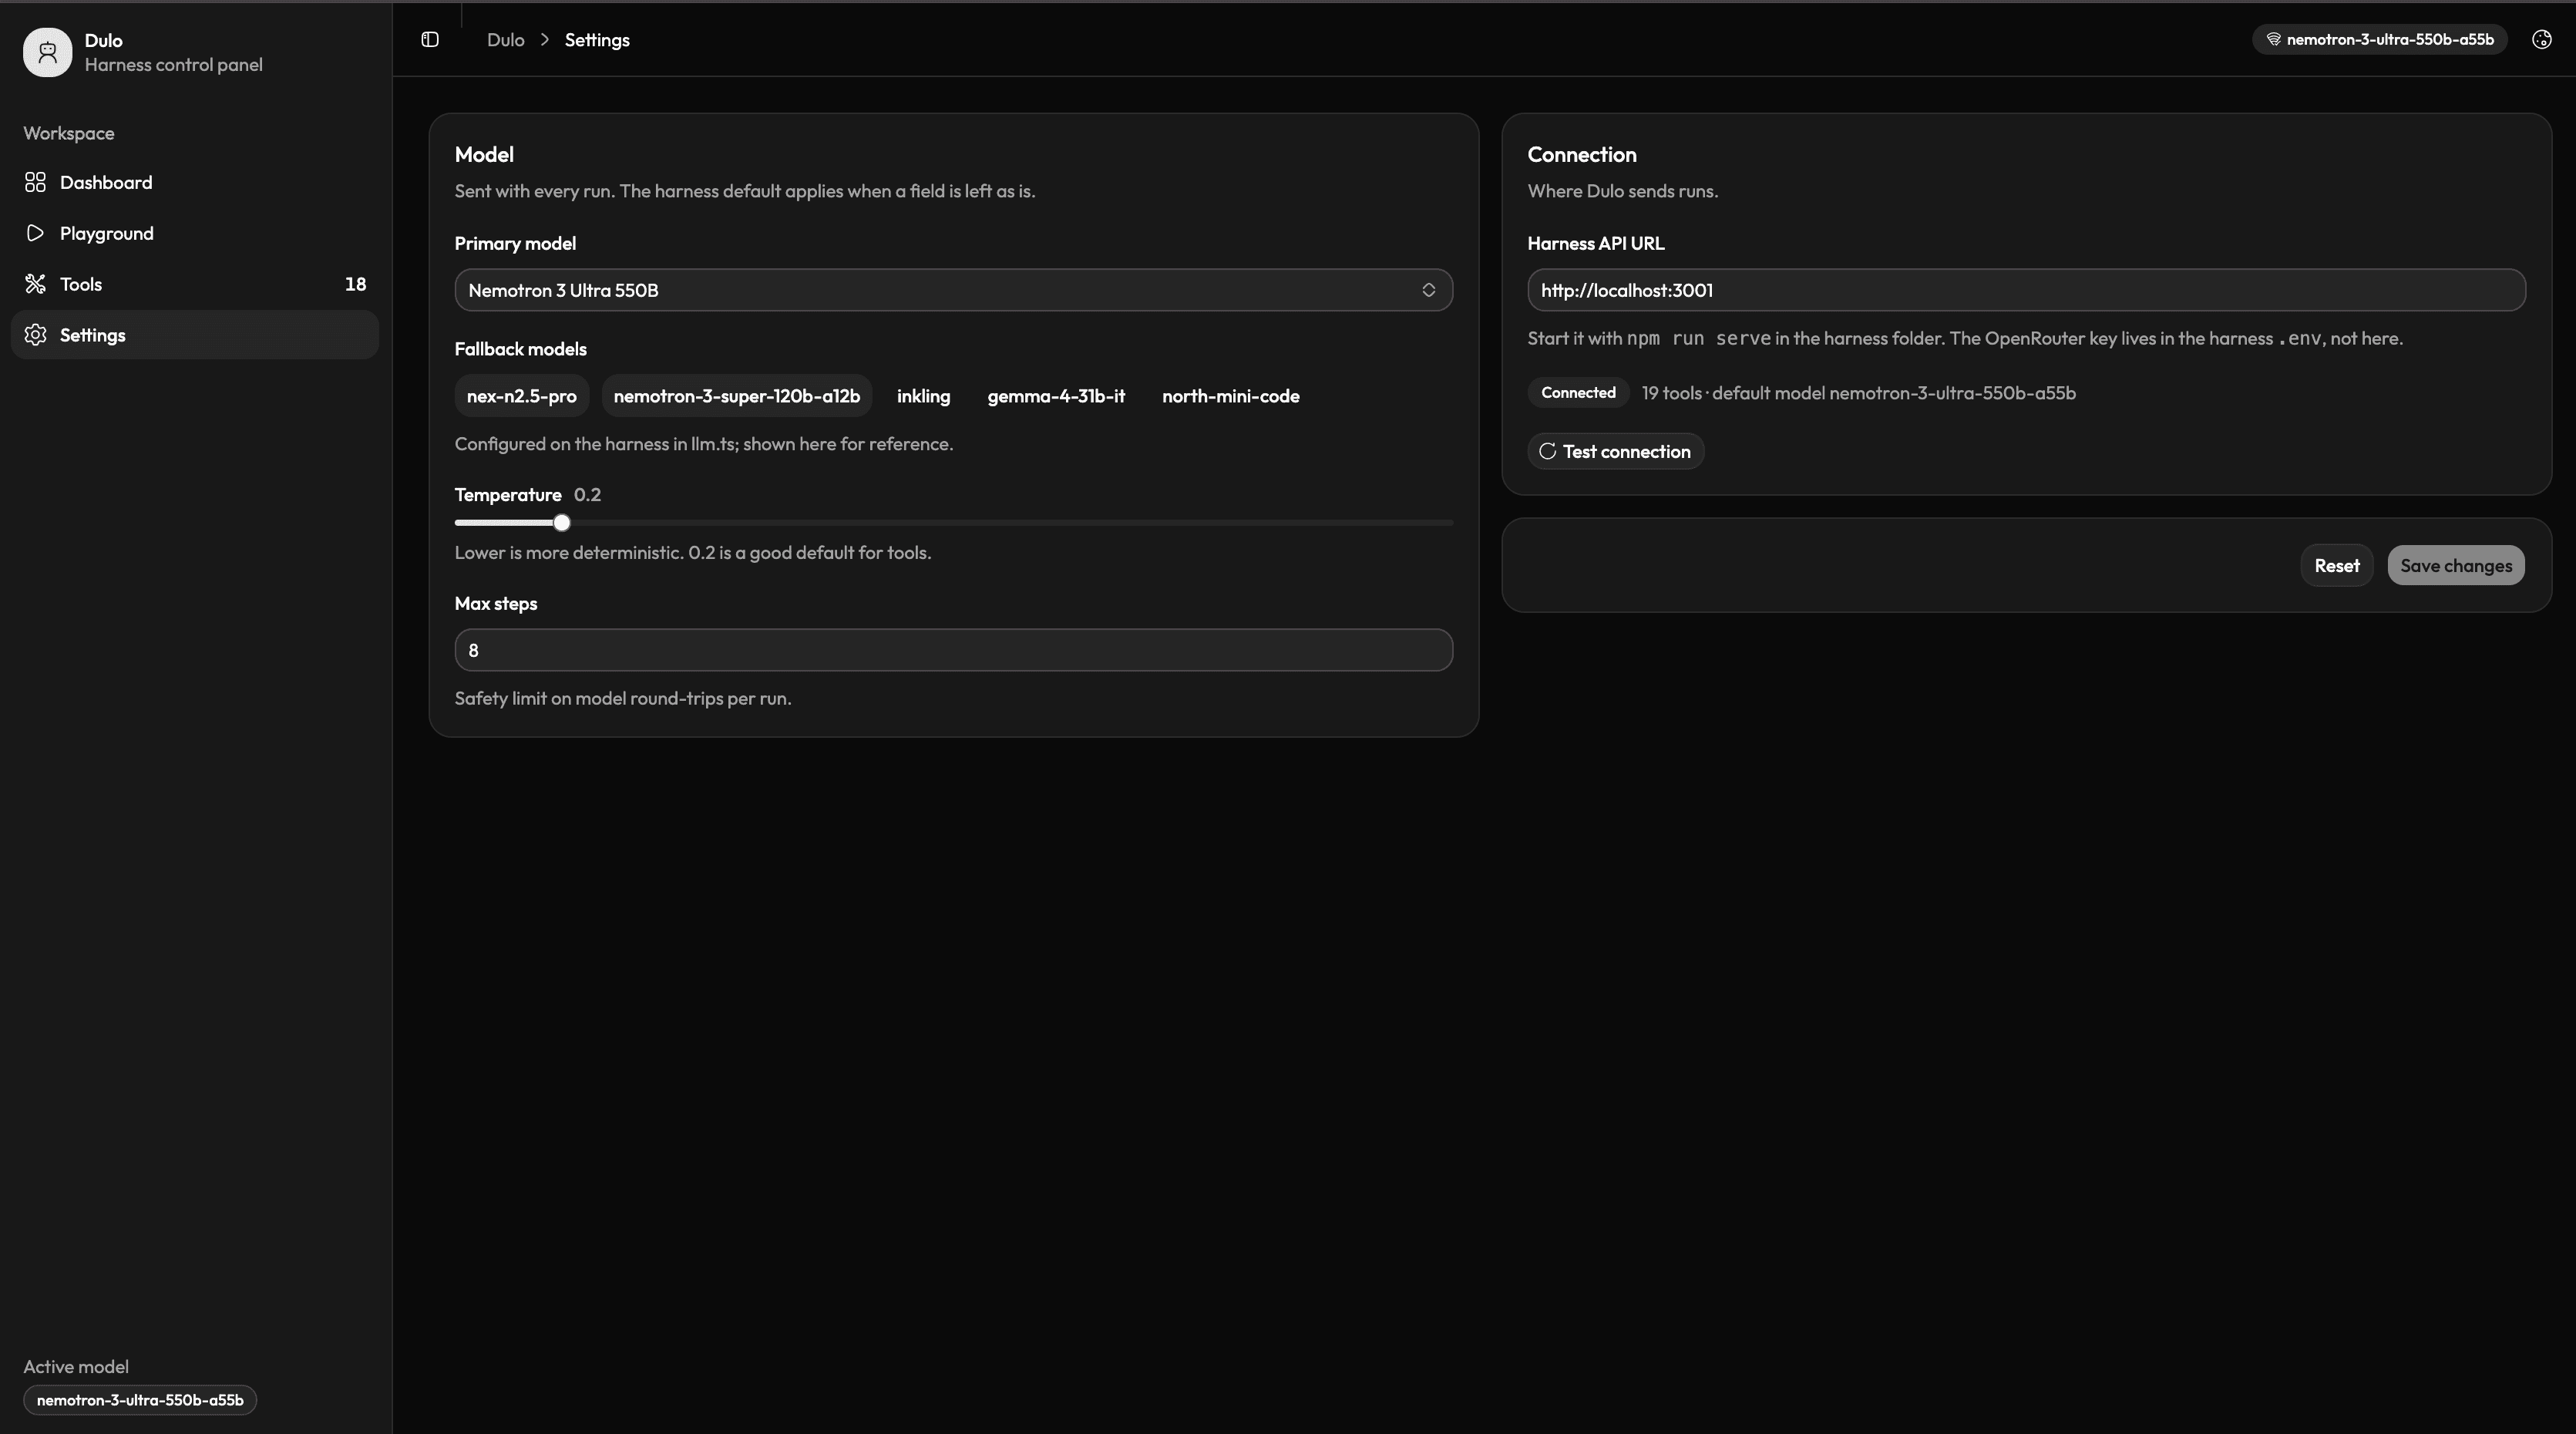
Task: Click the Tools wrench icon
Action: [x=35, y=284]
